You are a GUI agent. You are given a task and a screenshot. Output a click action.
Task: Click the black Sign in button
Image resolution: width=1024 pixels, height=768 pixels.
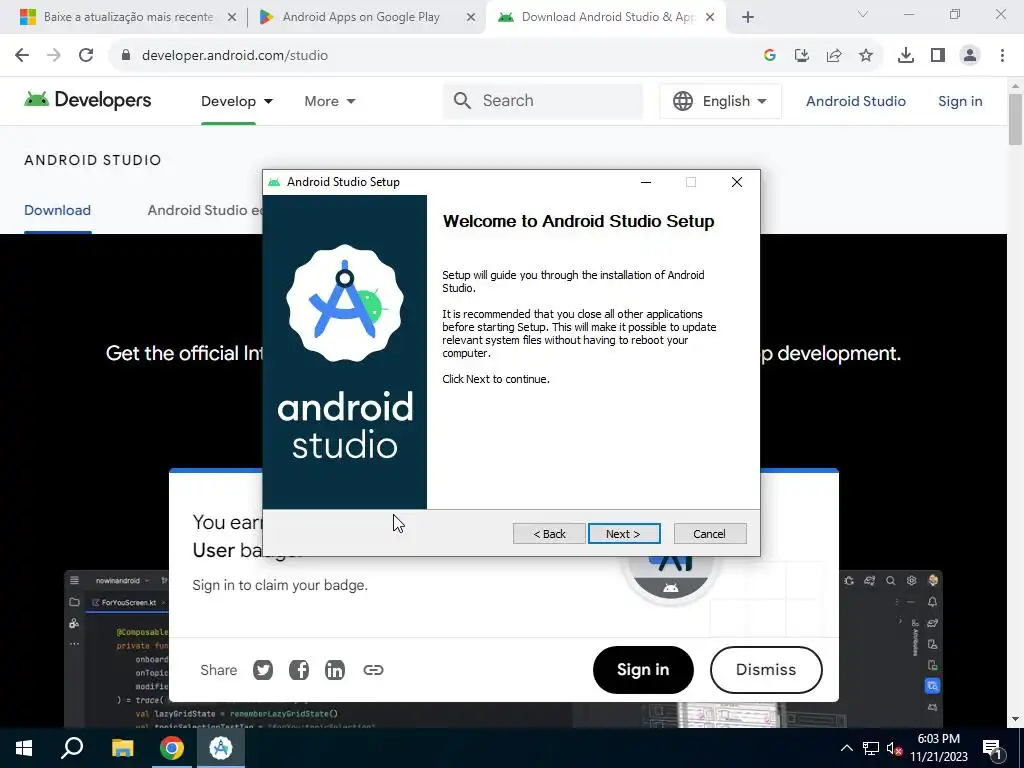643,670
